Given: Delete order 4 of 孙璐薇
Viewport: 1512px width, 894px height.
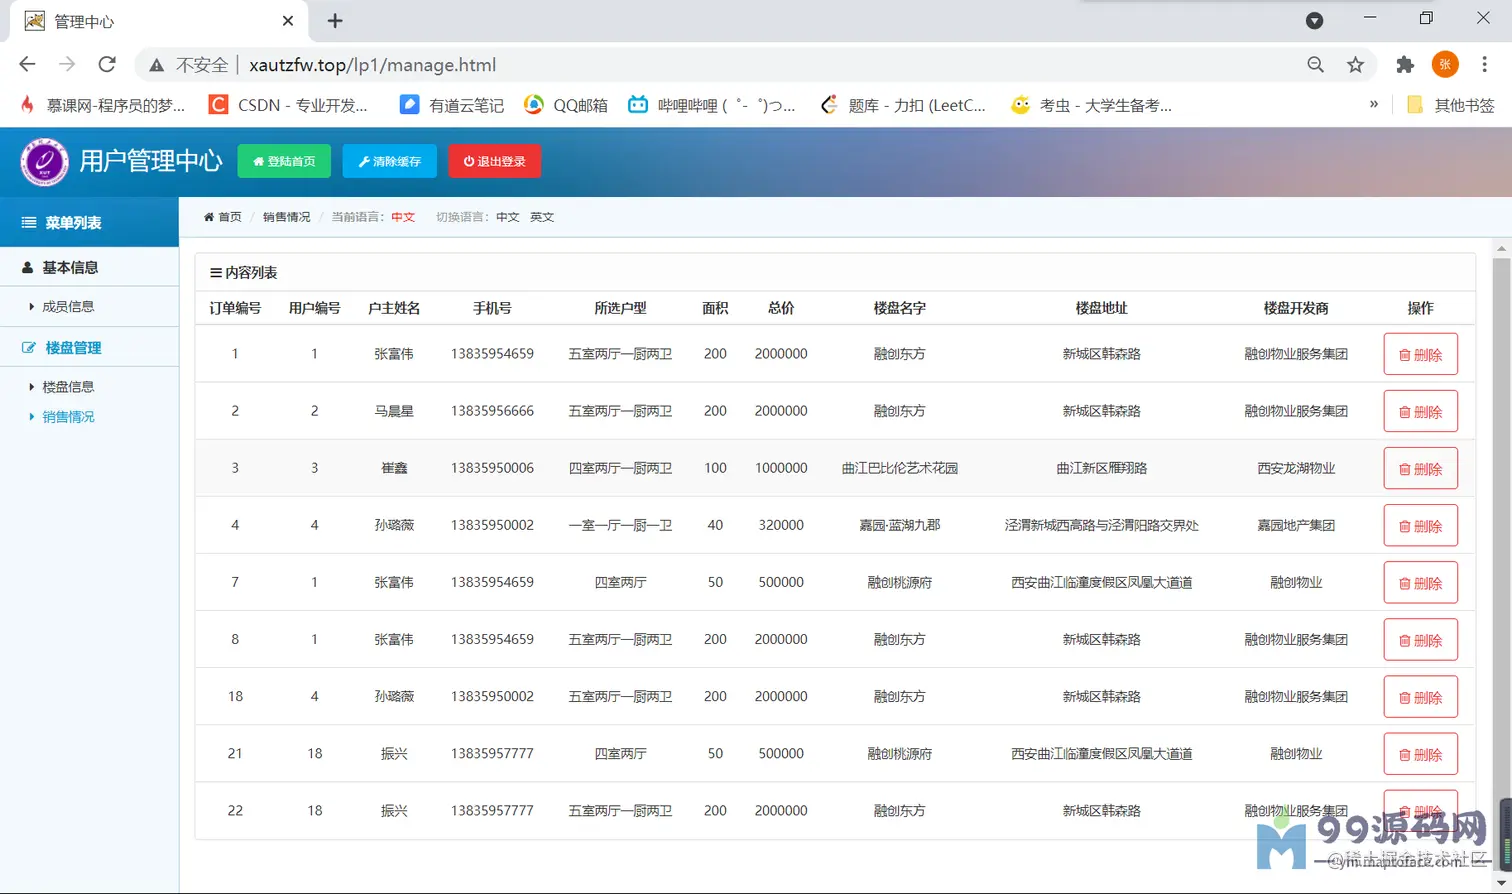Looking at the screenshot, I should (1420, 525).
